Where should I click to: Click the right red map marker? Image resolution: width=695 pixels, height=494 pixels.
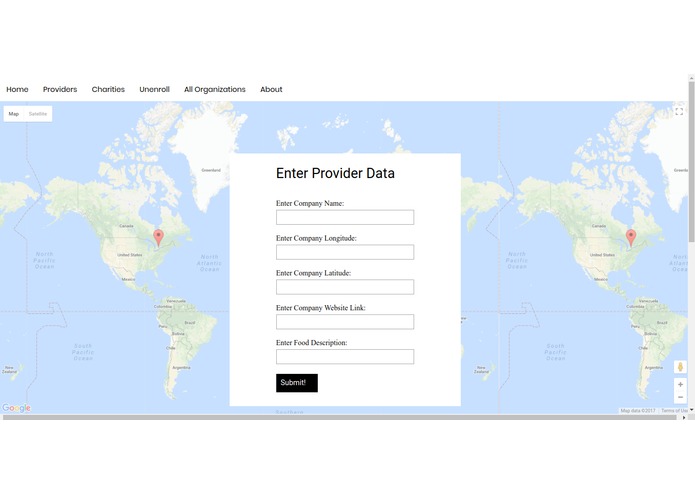pos(631,237)
